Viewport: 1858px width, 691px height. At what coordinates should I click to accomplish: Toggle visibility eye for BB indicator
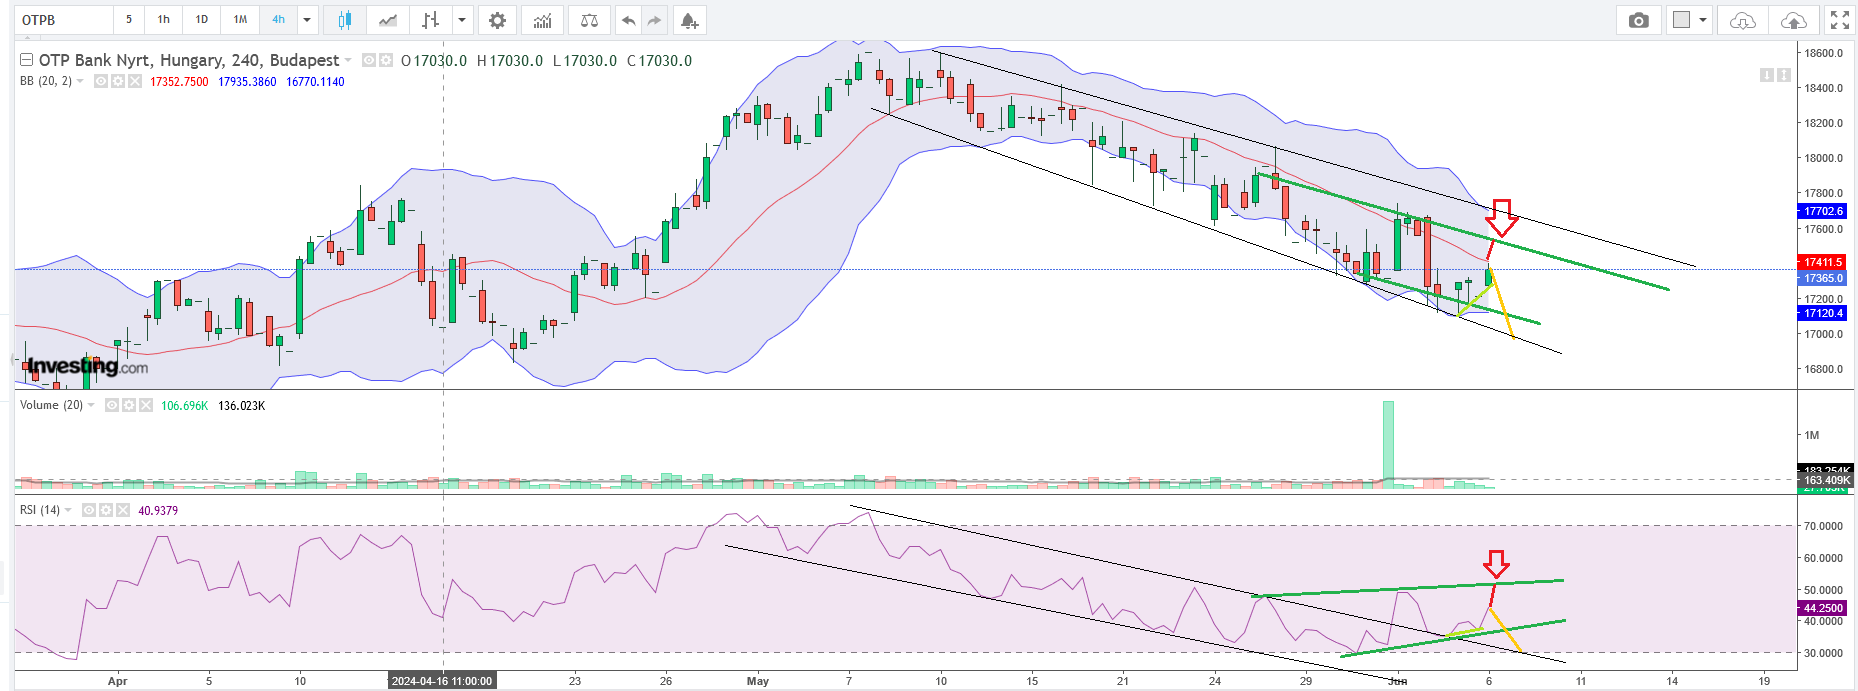(x=101, y=81)
